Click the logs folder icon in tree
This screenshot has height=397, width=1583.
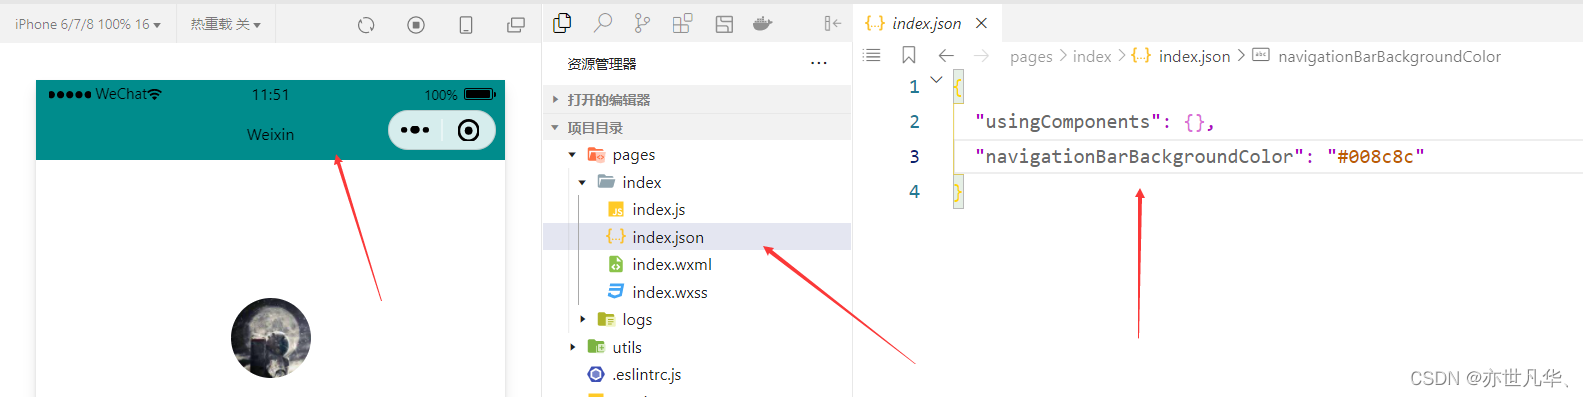[x=606, y=319]
